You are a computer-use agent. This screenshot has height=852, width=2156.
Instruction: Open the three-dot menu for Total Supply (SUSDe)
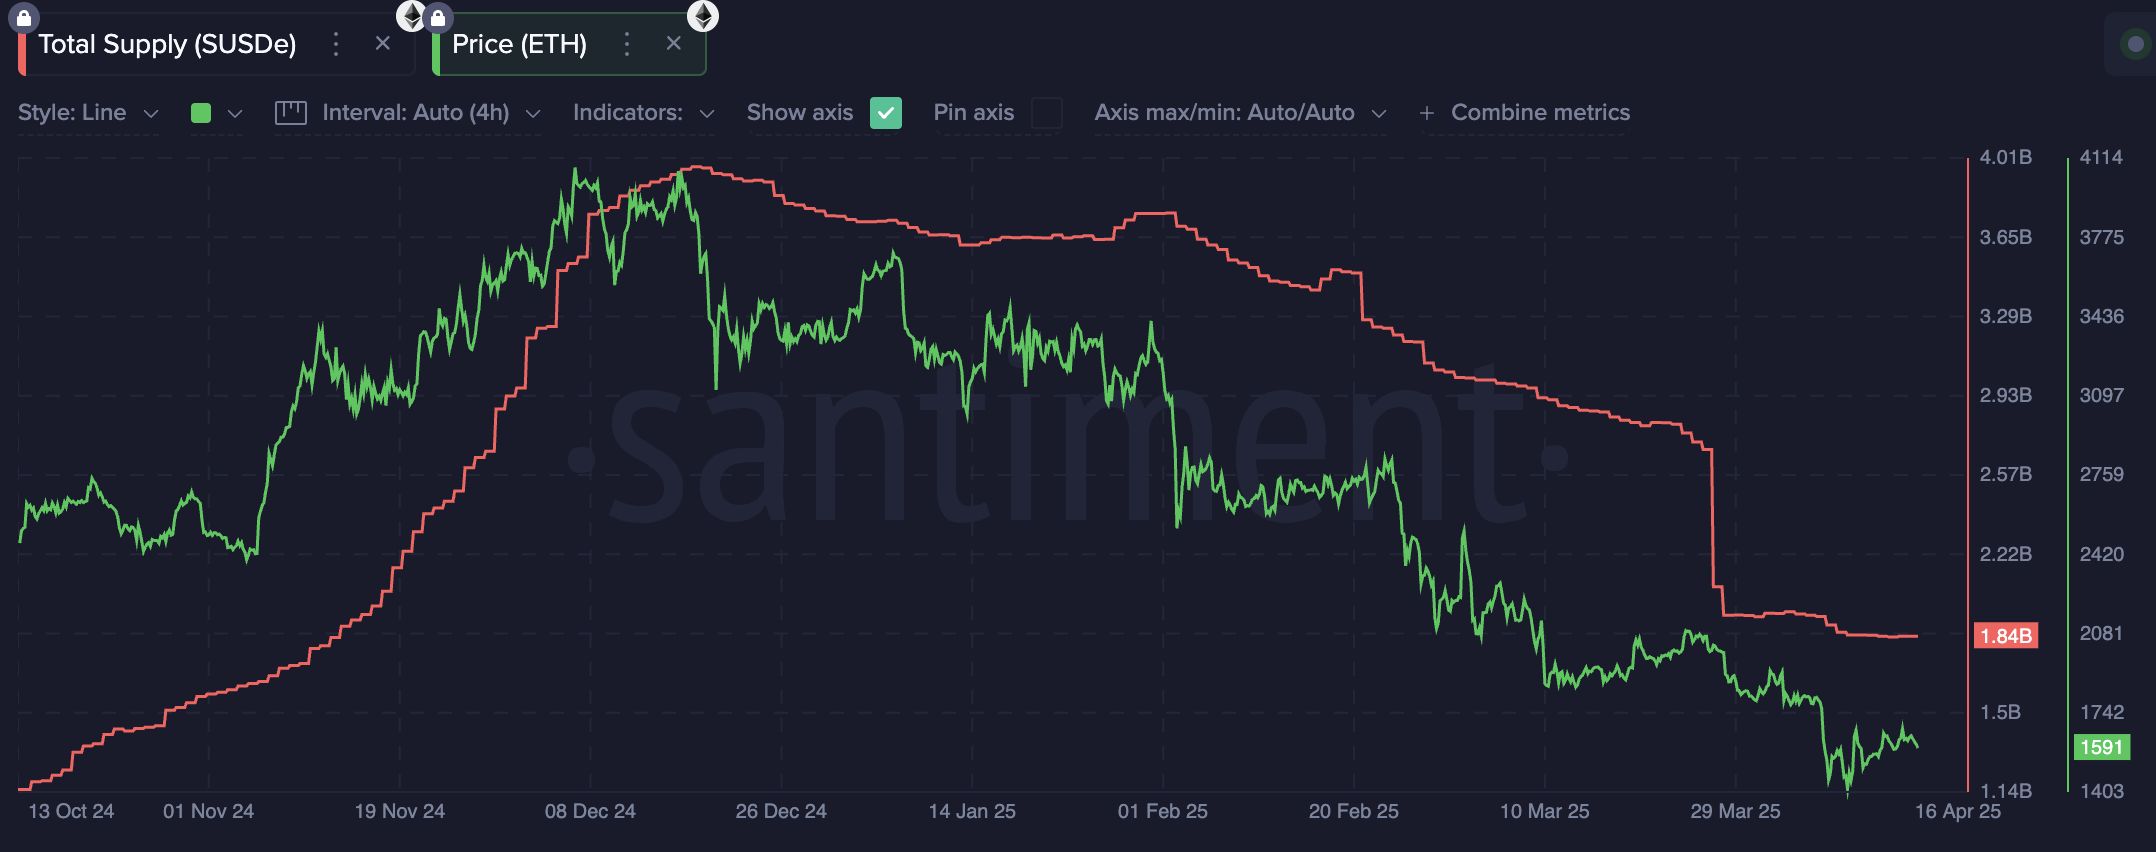tap(336, 44)
